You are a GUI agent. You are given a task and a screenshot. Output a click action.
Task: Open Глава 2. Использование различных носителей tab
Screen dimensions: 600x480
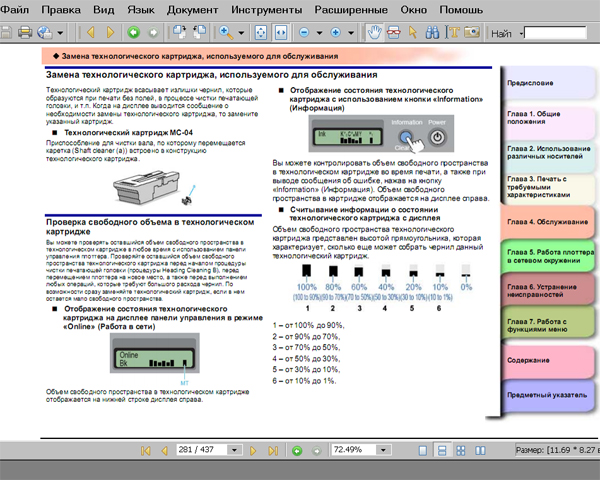pyautogui.click(x=548, y=157)
